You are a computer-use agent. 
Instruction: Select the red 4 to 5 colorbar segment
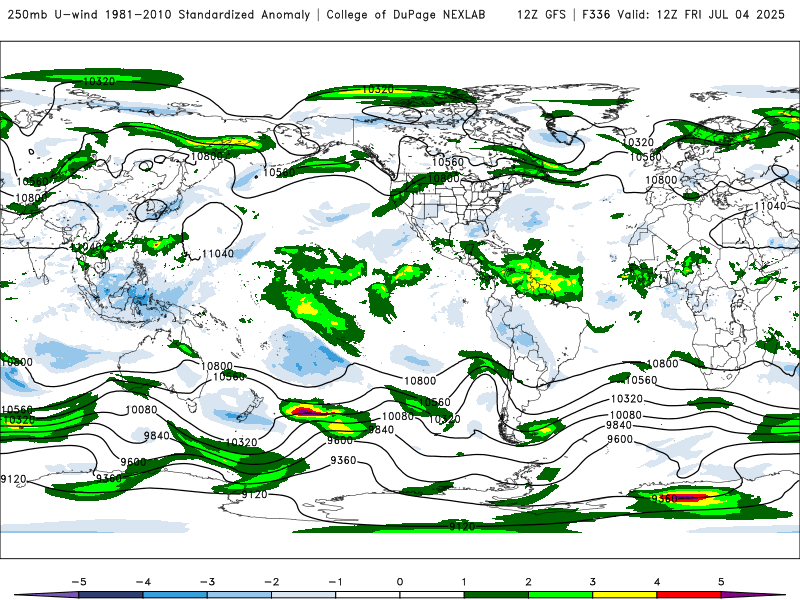(689, 595)
